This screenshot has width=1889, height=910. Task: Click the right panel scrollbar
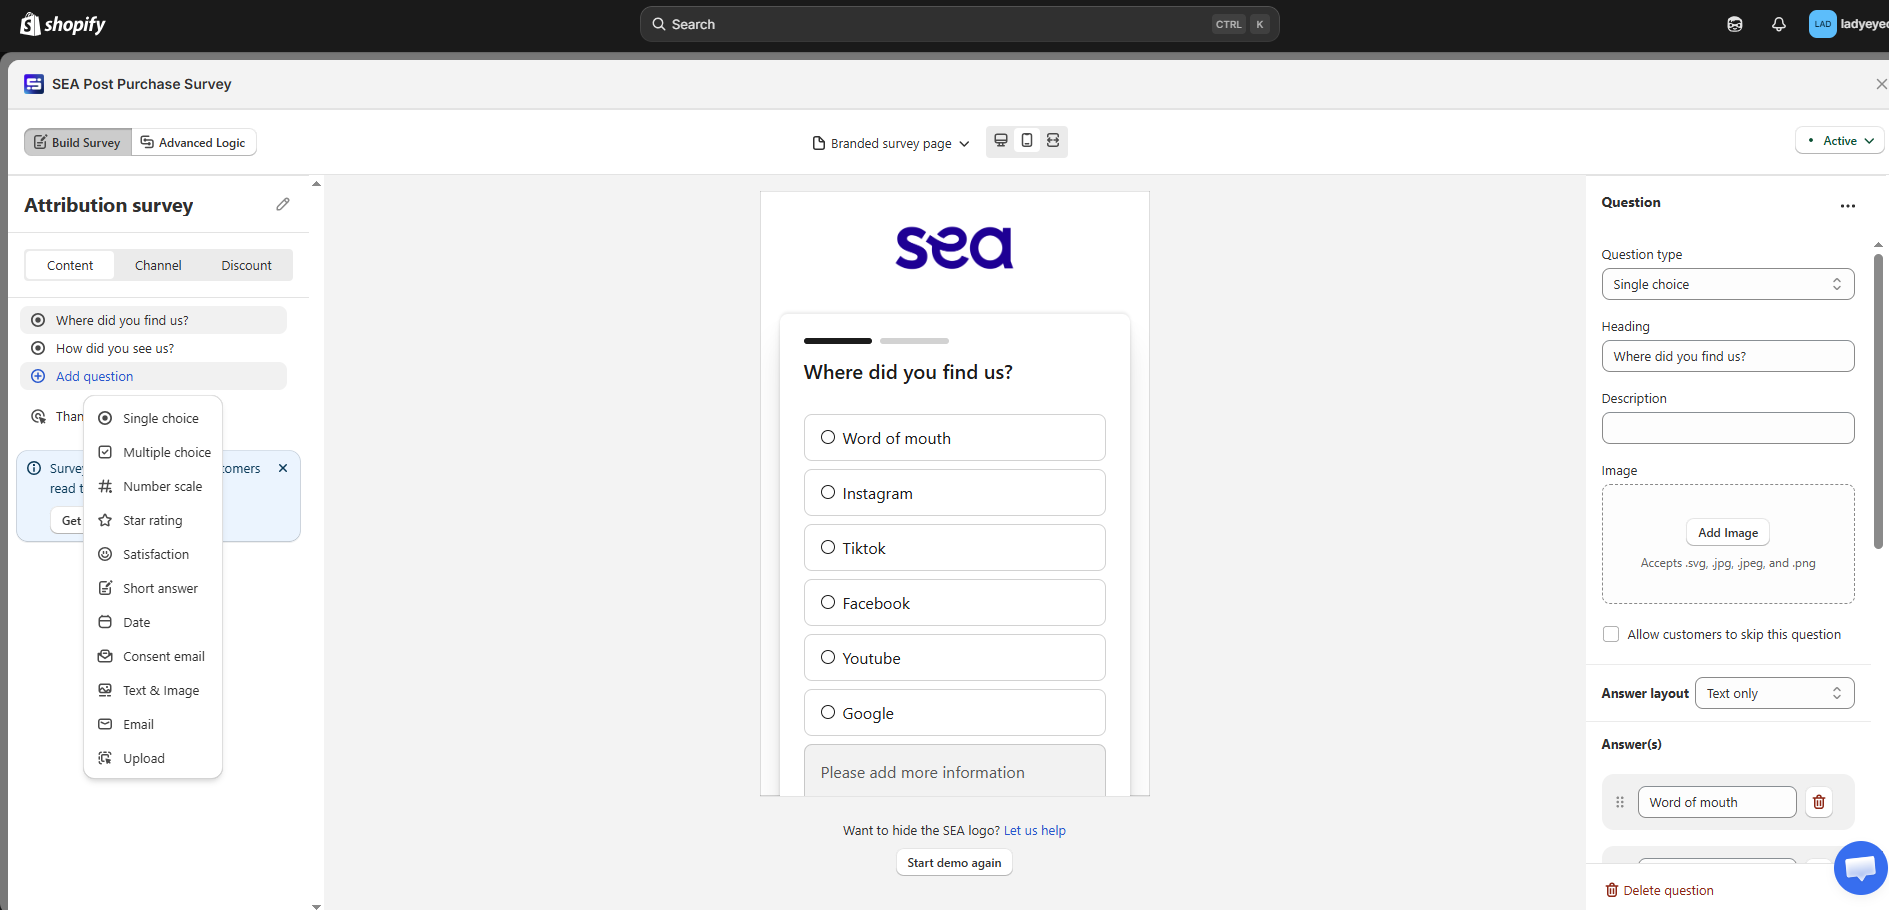[1878, 400]
